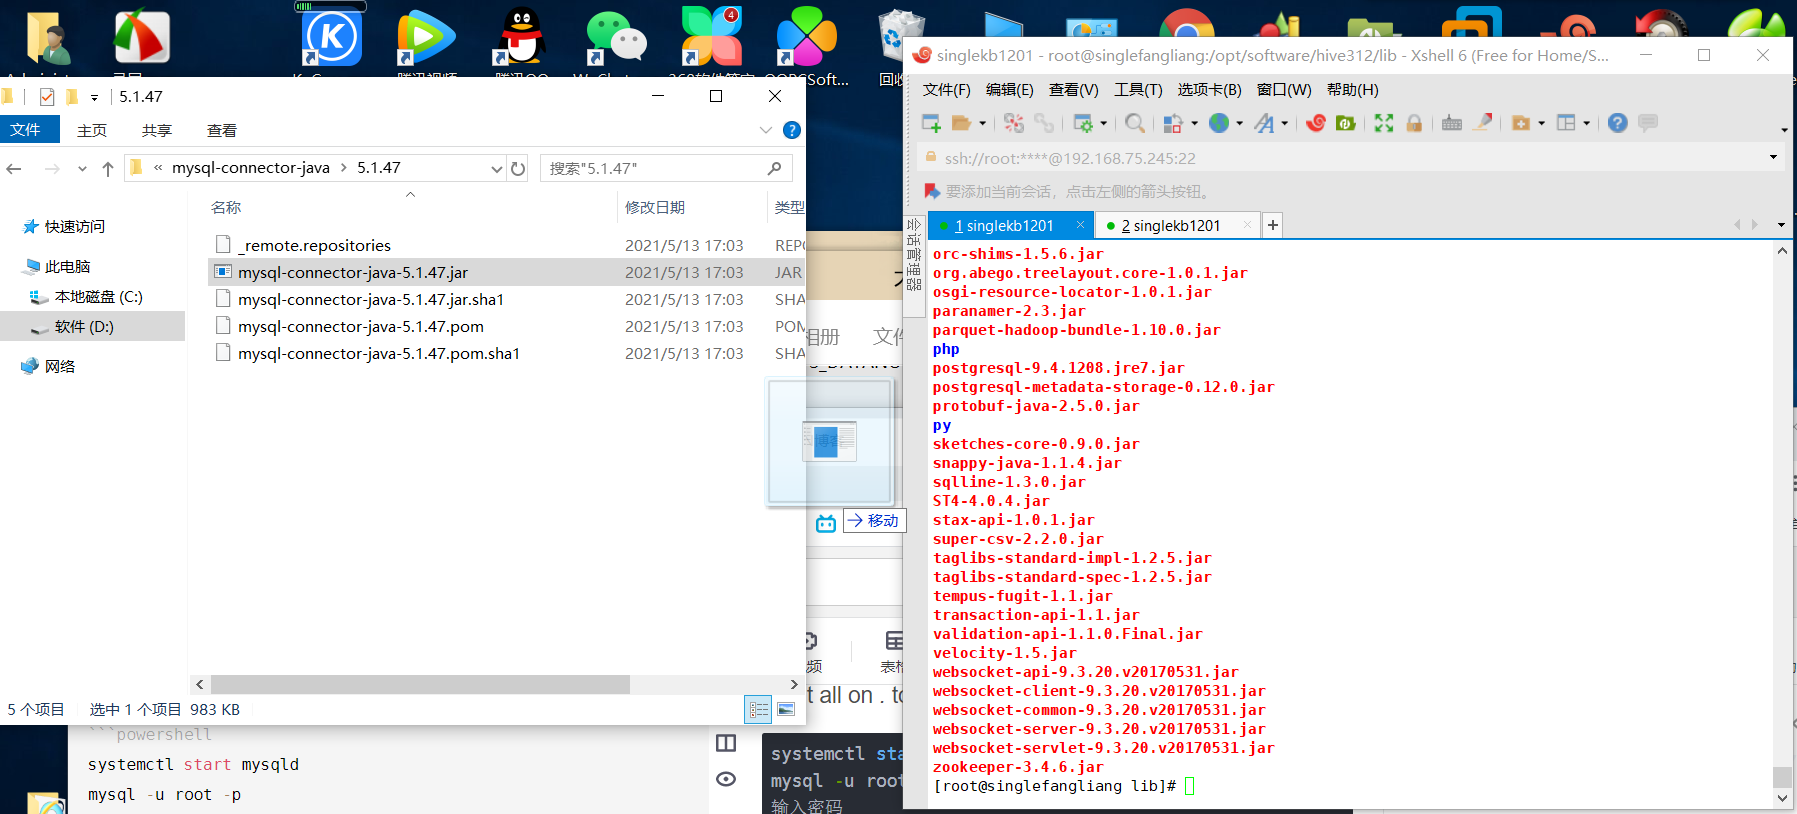
Task: Open Xshell help question mark icon
Action: 1618,123
